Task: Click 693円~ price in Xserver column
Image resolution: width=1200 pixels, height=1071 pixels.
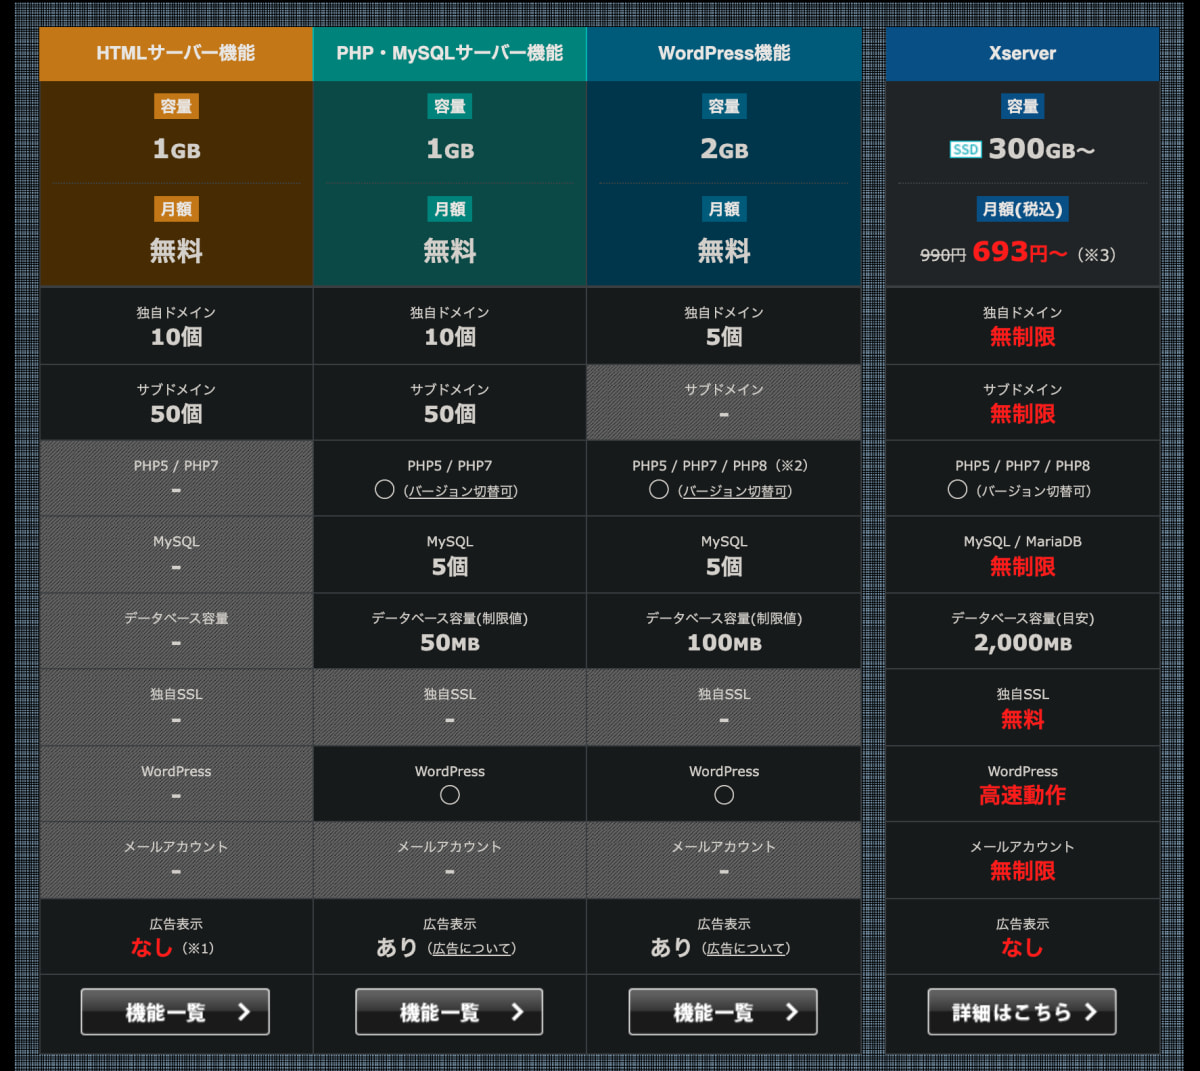Action: point(1020,252)
